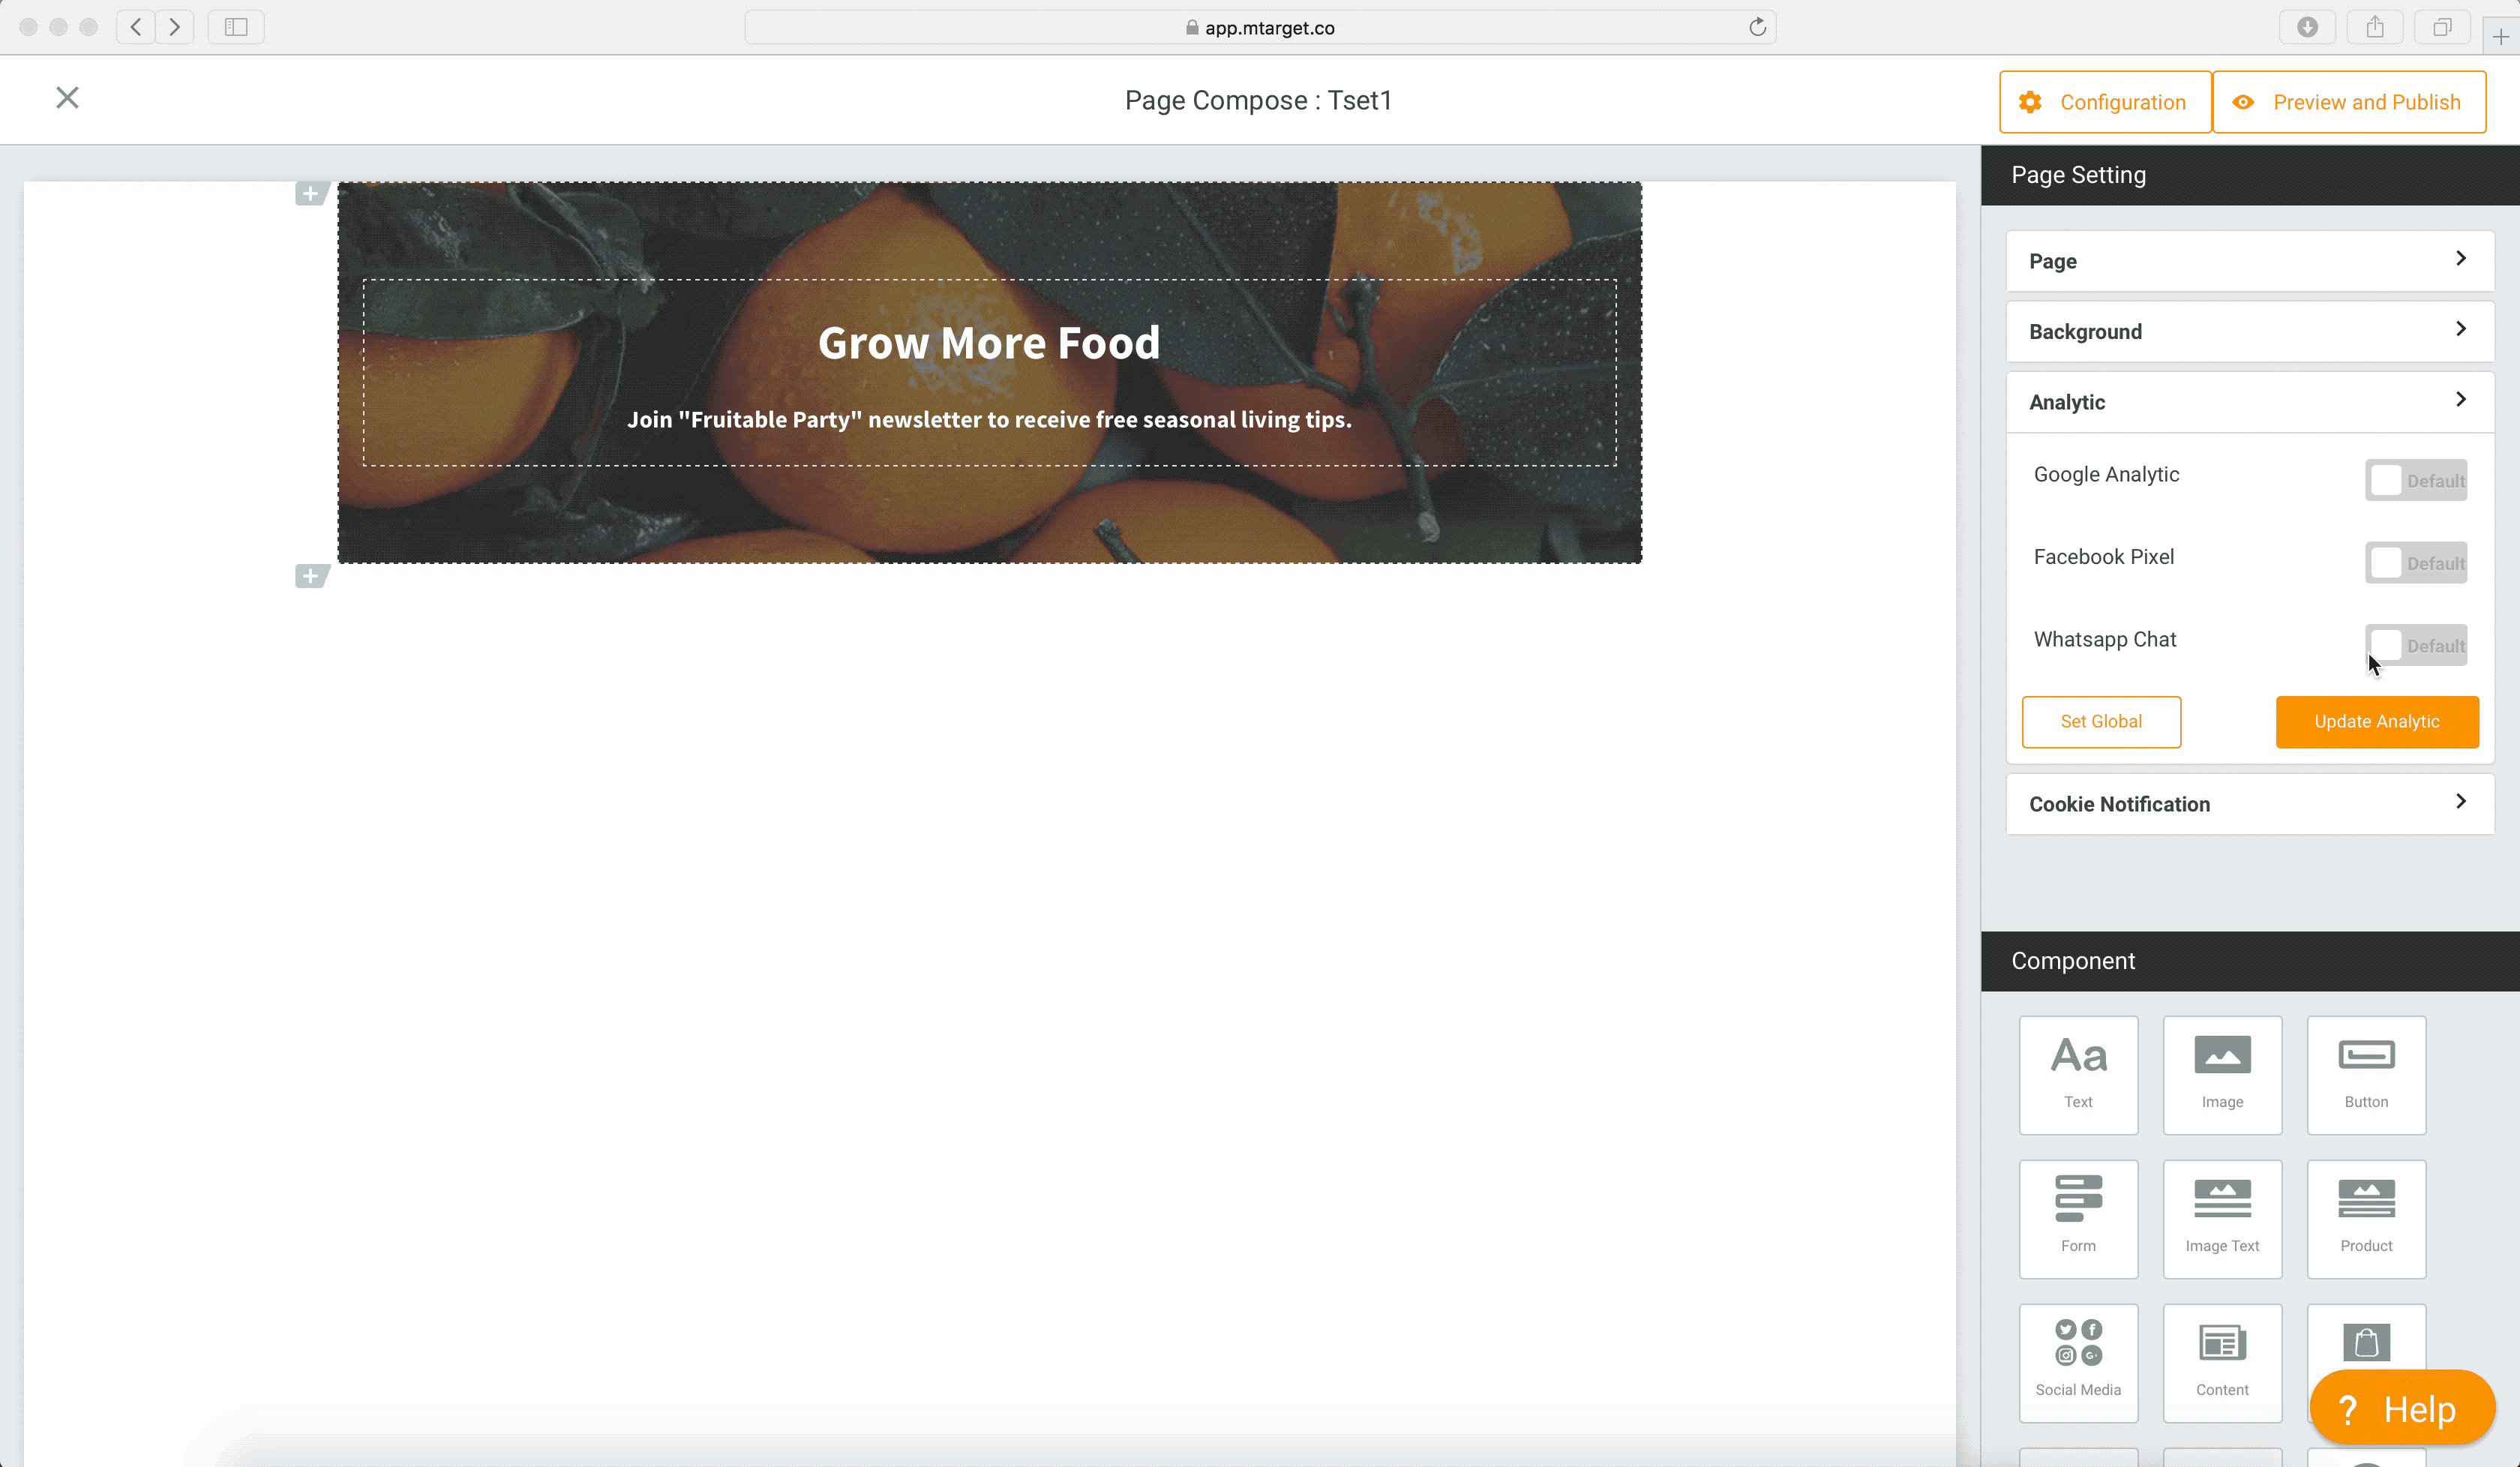Expand the Page settings section
The image size is (2520, 1467).
click(x=2249, y=261)
